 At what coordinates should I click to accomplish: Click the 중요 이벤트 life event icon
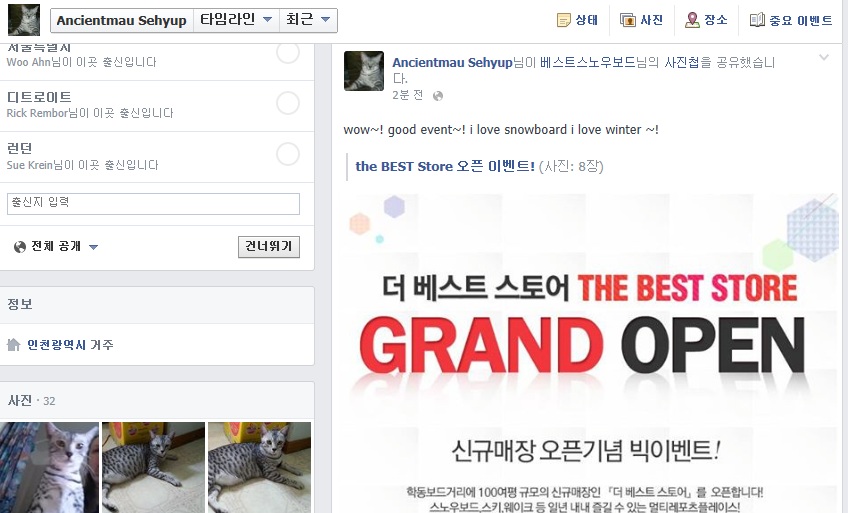coord(757,21)
